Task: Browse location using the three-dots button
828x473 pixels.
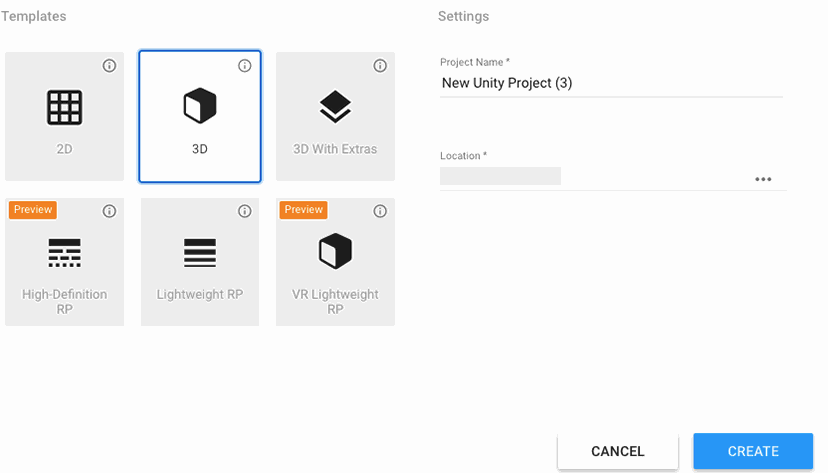Action: tap(763, 179)
